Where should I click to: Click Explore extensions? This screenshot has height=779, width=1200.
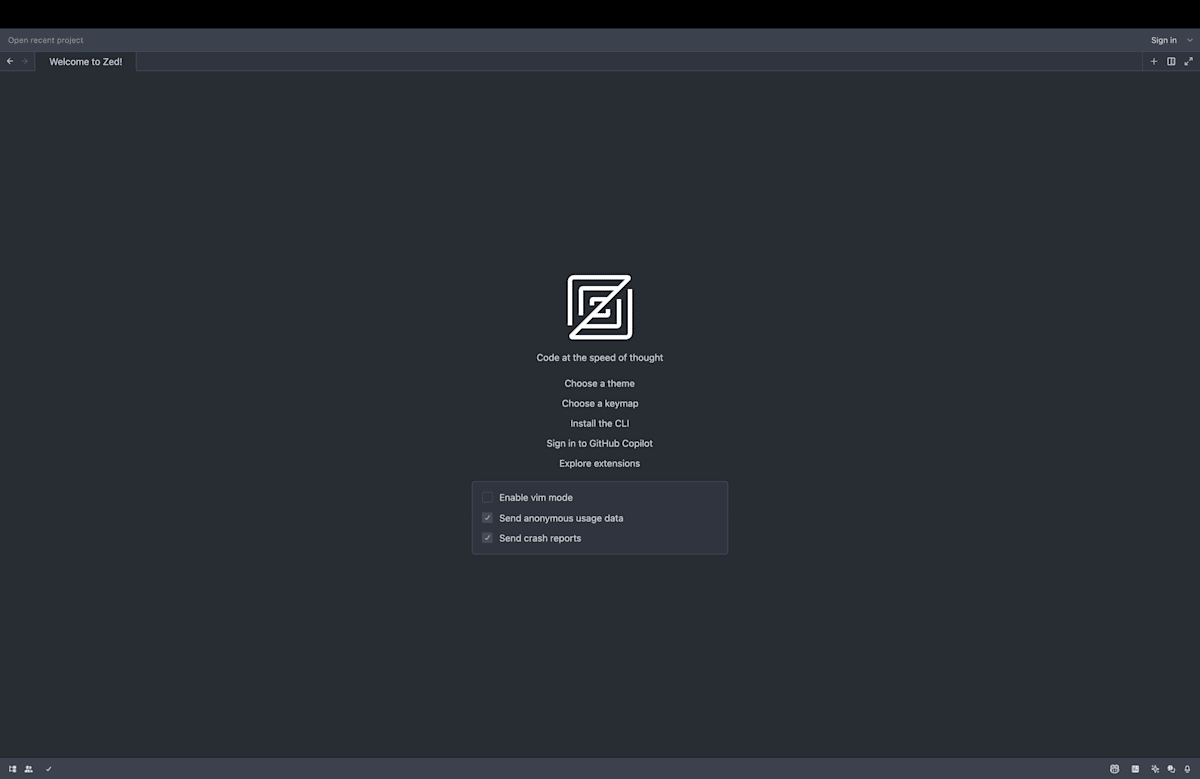click(x=600, y=464)
